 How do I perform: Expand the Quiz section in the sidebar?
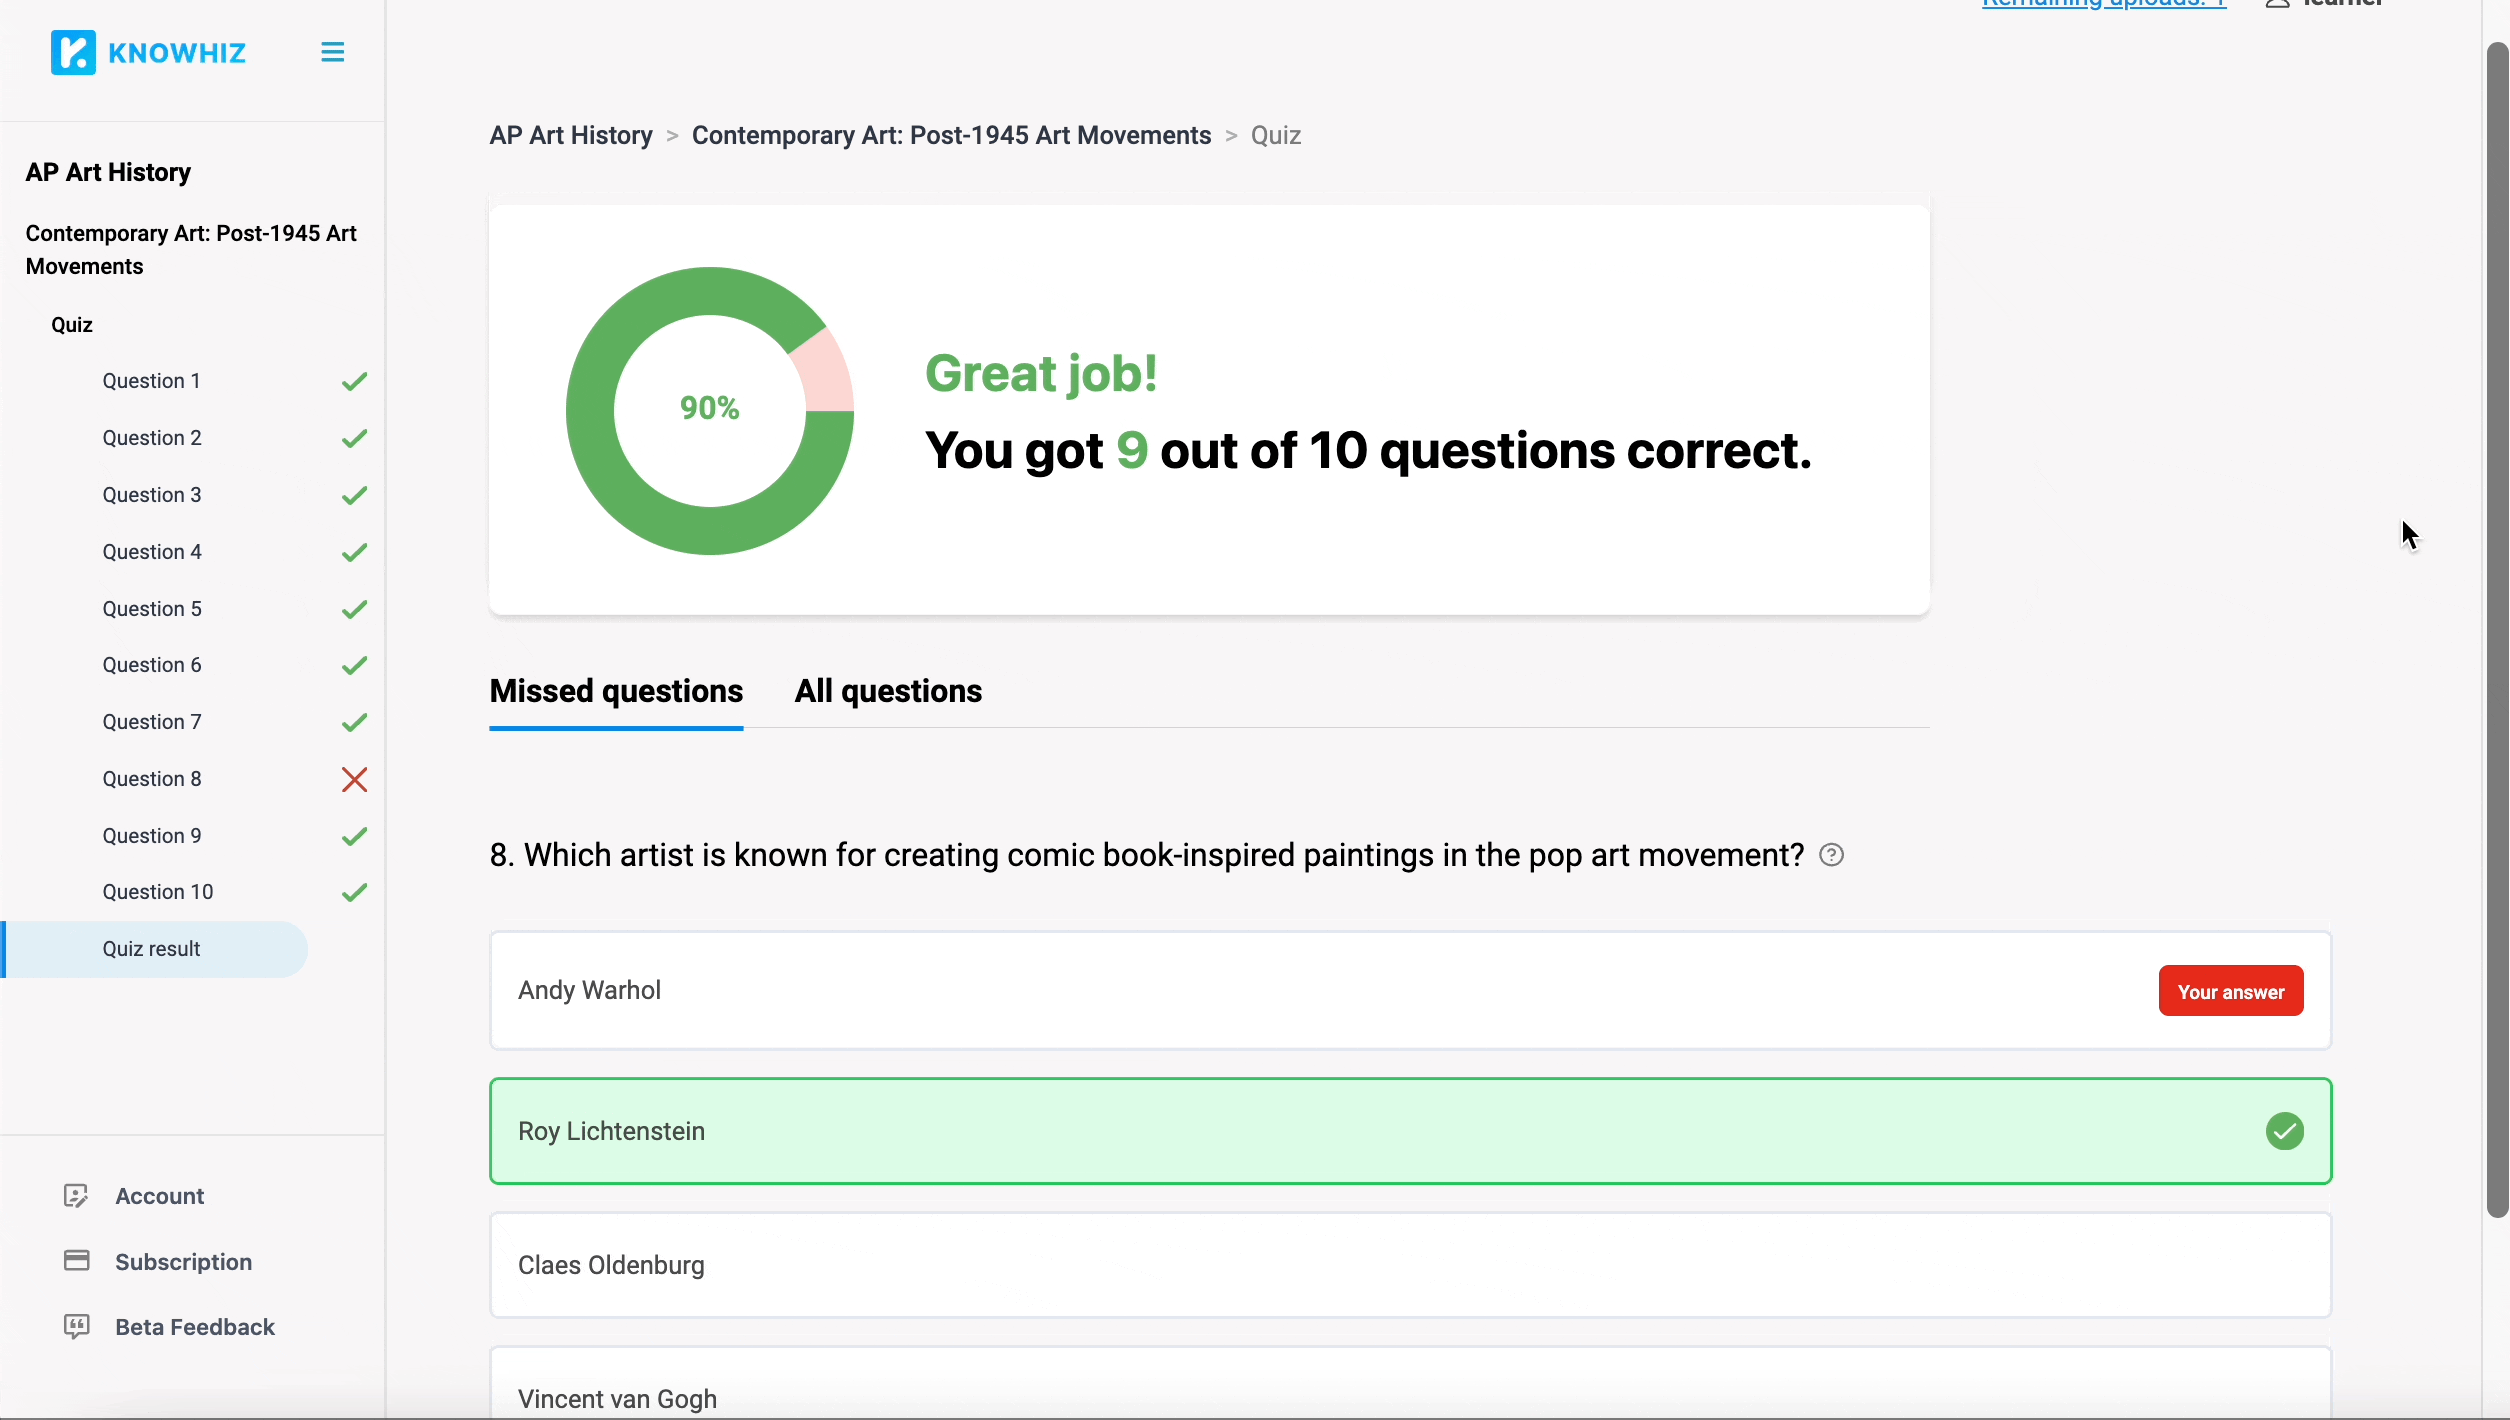[72, 324]
